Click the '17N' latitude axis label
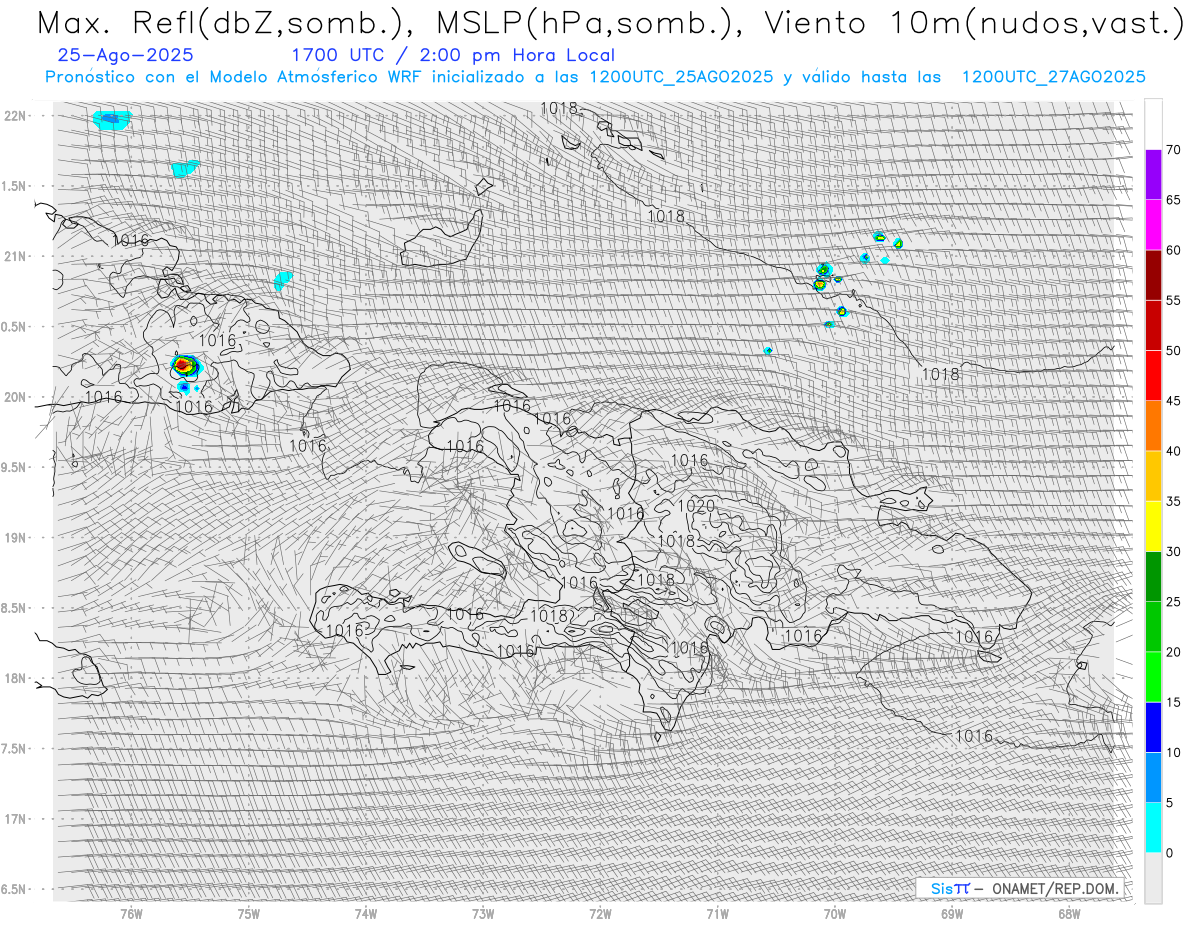The width and height of the screenshot is (1200, 927). (x=16, y=819)
